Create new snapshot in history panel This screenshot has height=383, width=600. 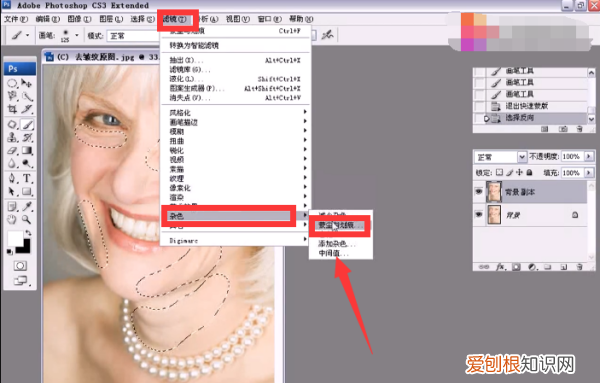tap(563, 129)
